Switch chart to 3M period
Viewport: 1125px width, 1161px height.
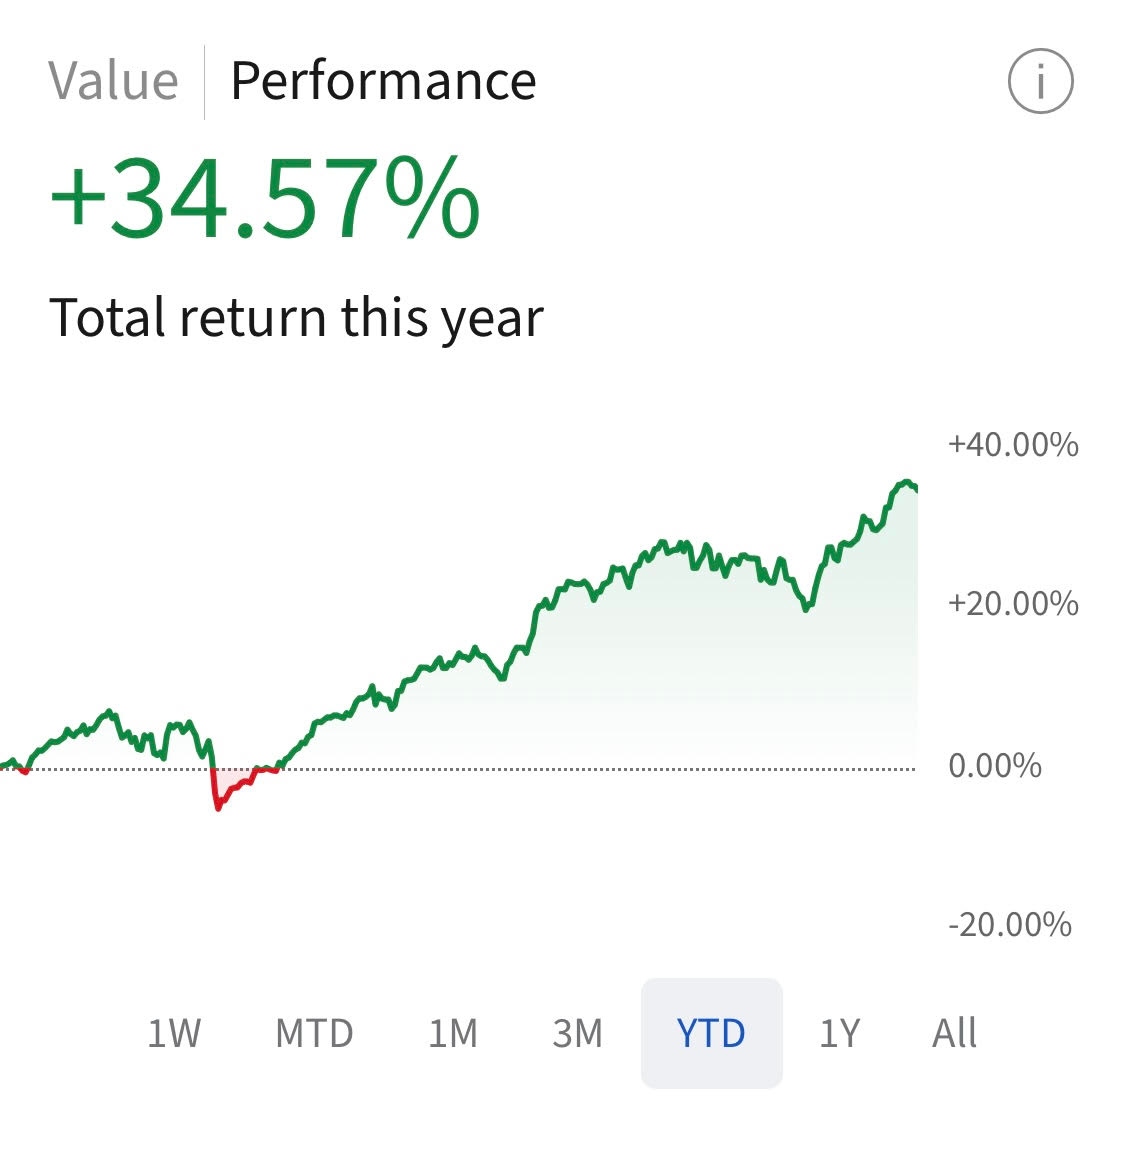pyautogui.click(x=577, y=1032)
